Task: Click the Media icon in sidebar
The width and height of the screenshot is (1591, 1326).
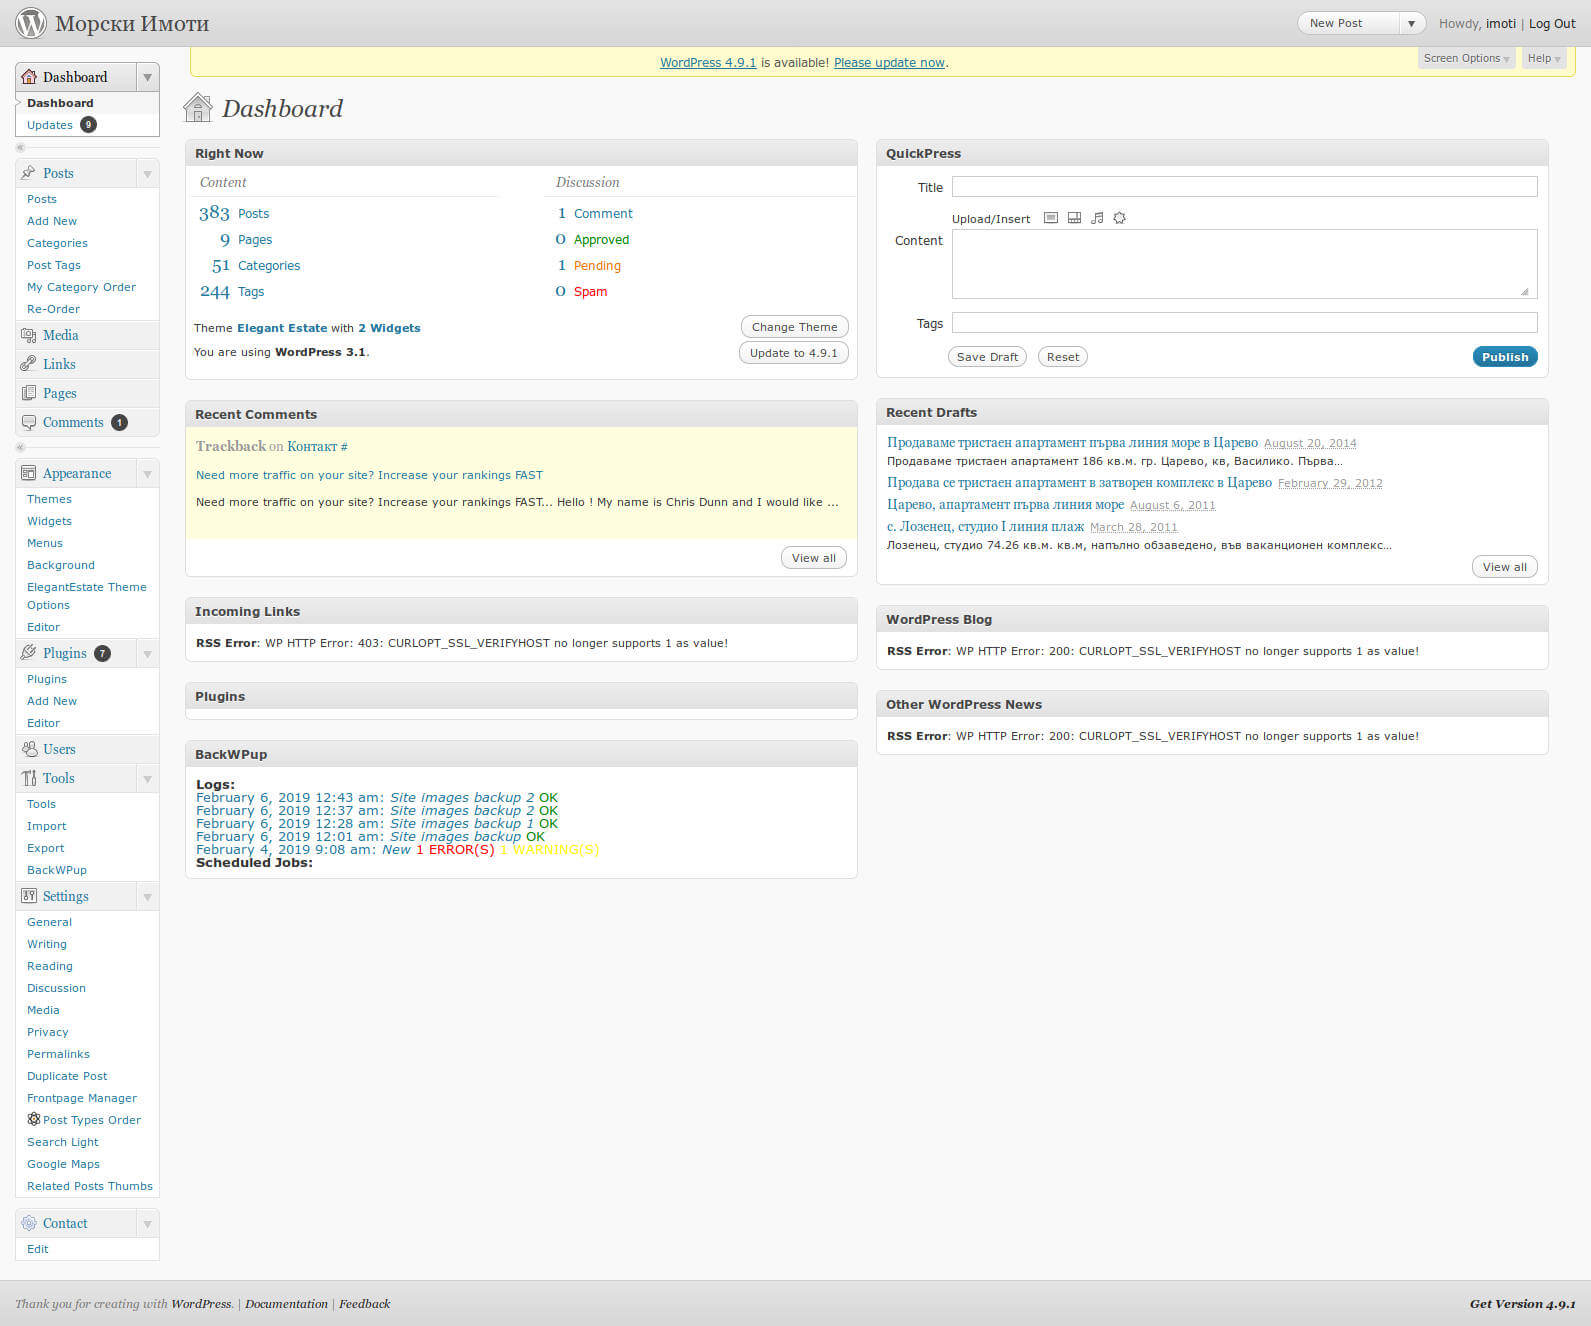Action: [x=29, y=335]
